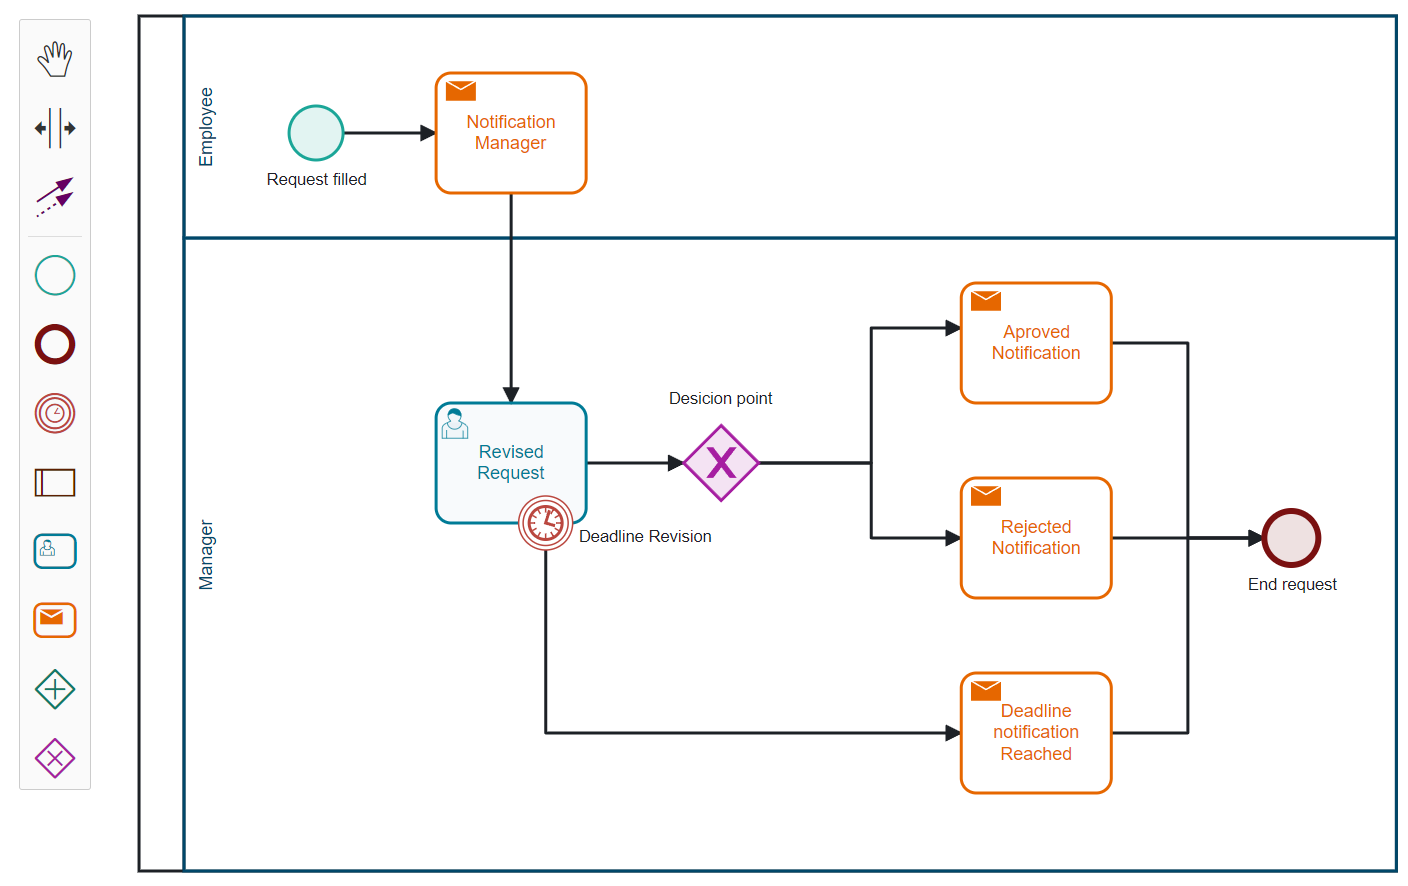Activate the create/remove space tool
The height and width of the screenshot is (886, 1408).
55,128
